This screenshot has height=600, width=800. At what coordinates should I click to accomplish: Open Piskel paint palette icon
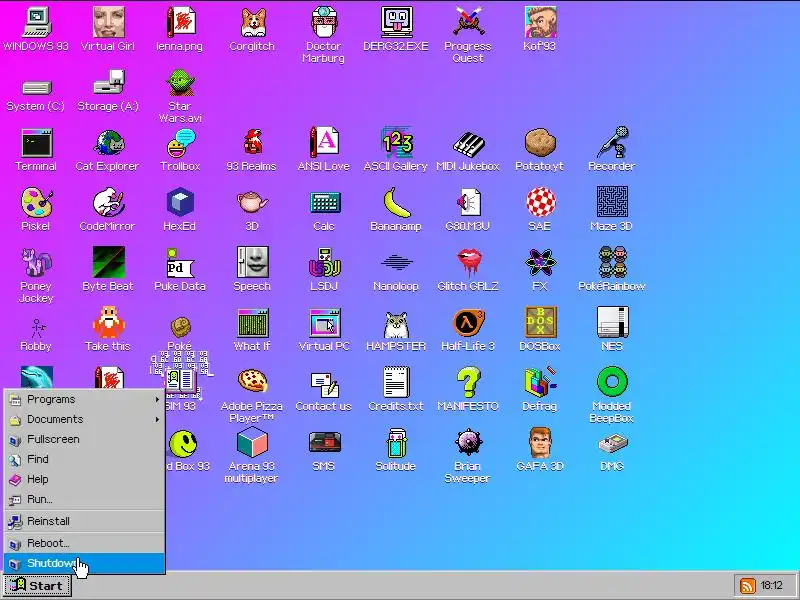click(x=36, y=203)
